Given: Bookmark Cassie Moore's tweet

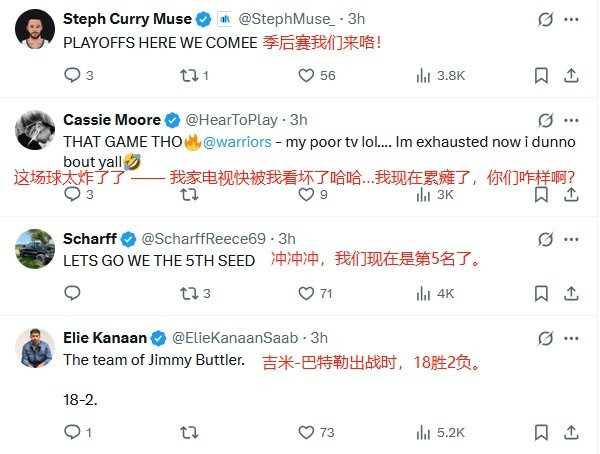Looking at the screenshot, I should pyautogui.click(x=541, y=194).
